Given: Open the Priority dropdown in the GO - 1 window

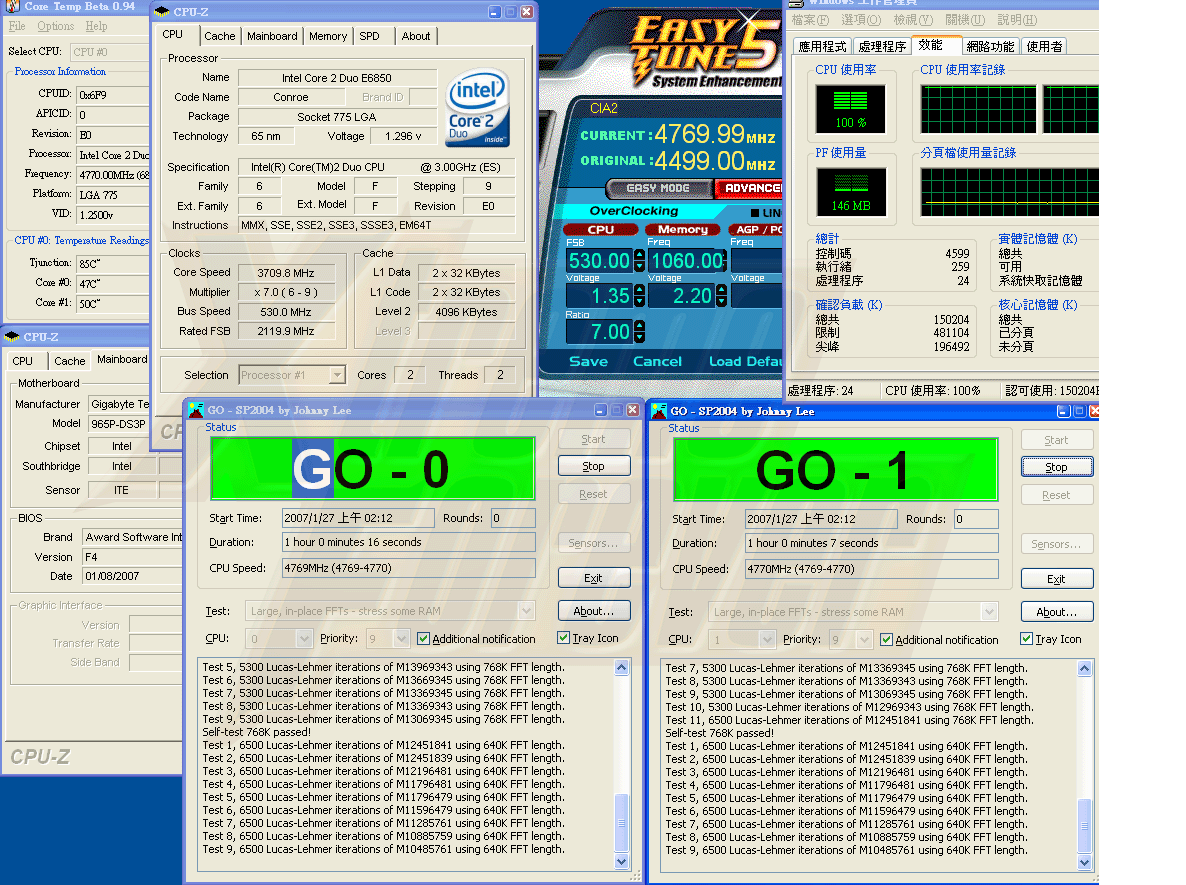Looking at the screenshot, I should click(x=865, y=639).
